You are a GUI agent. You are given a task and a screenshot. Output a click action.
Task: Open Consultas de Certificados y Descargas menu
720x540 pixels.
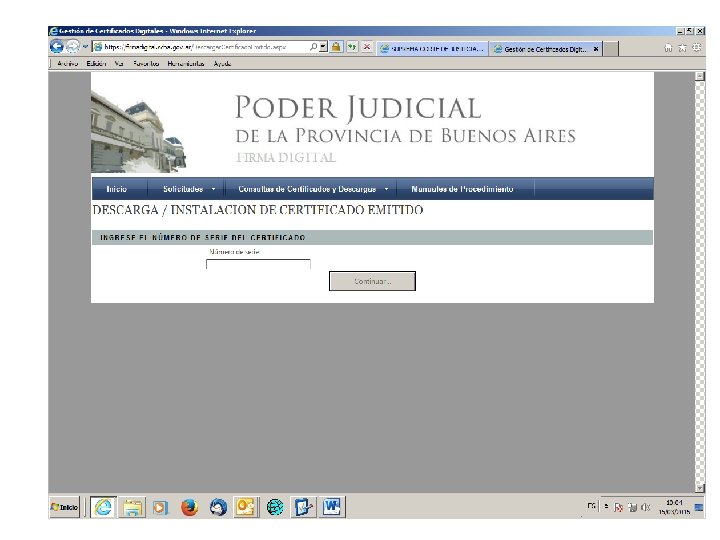[307, 189]
